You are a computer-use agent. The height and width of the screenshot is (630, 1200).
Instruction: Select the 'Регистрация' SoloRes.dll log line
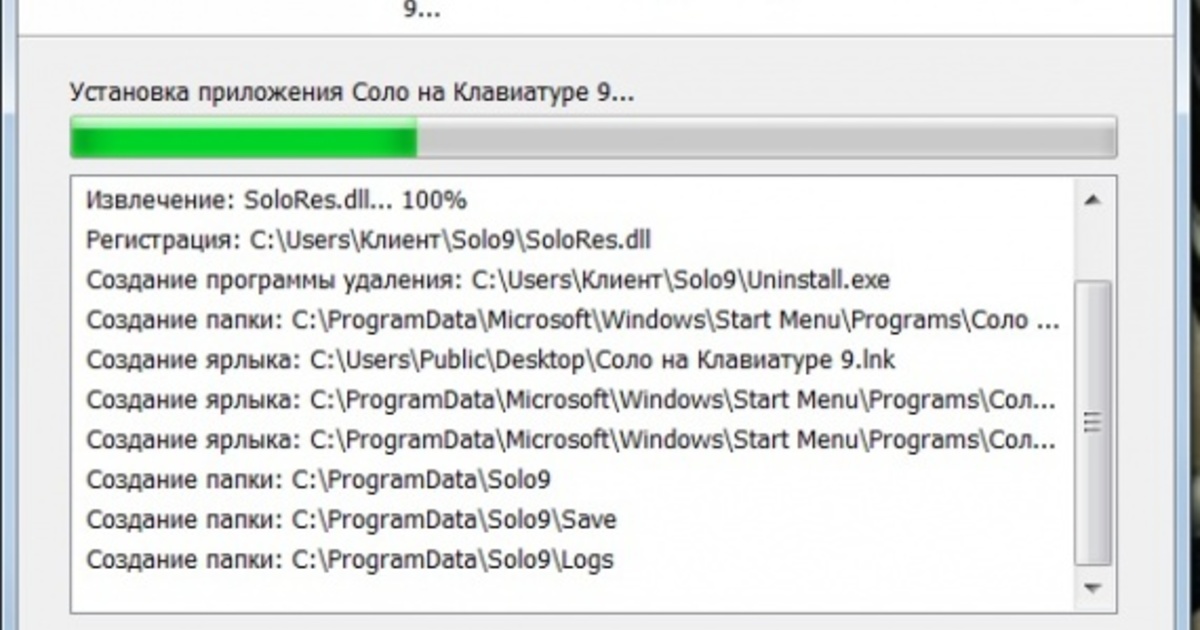[370, 240]
